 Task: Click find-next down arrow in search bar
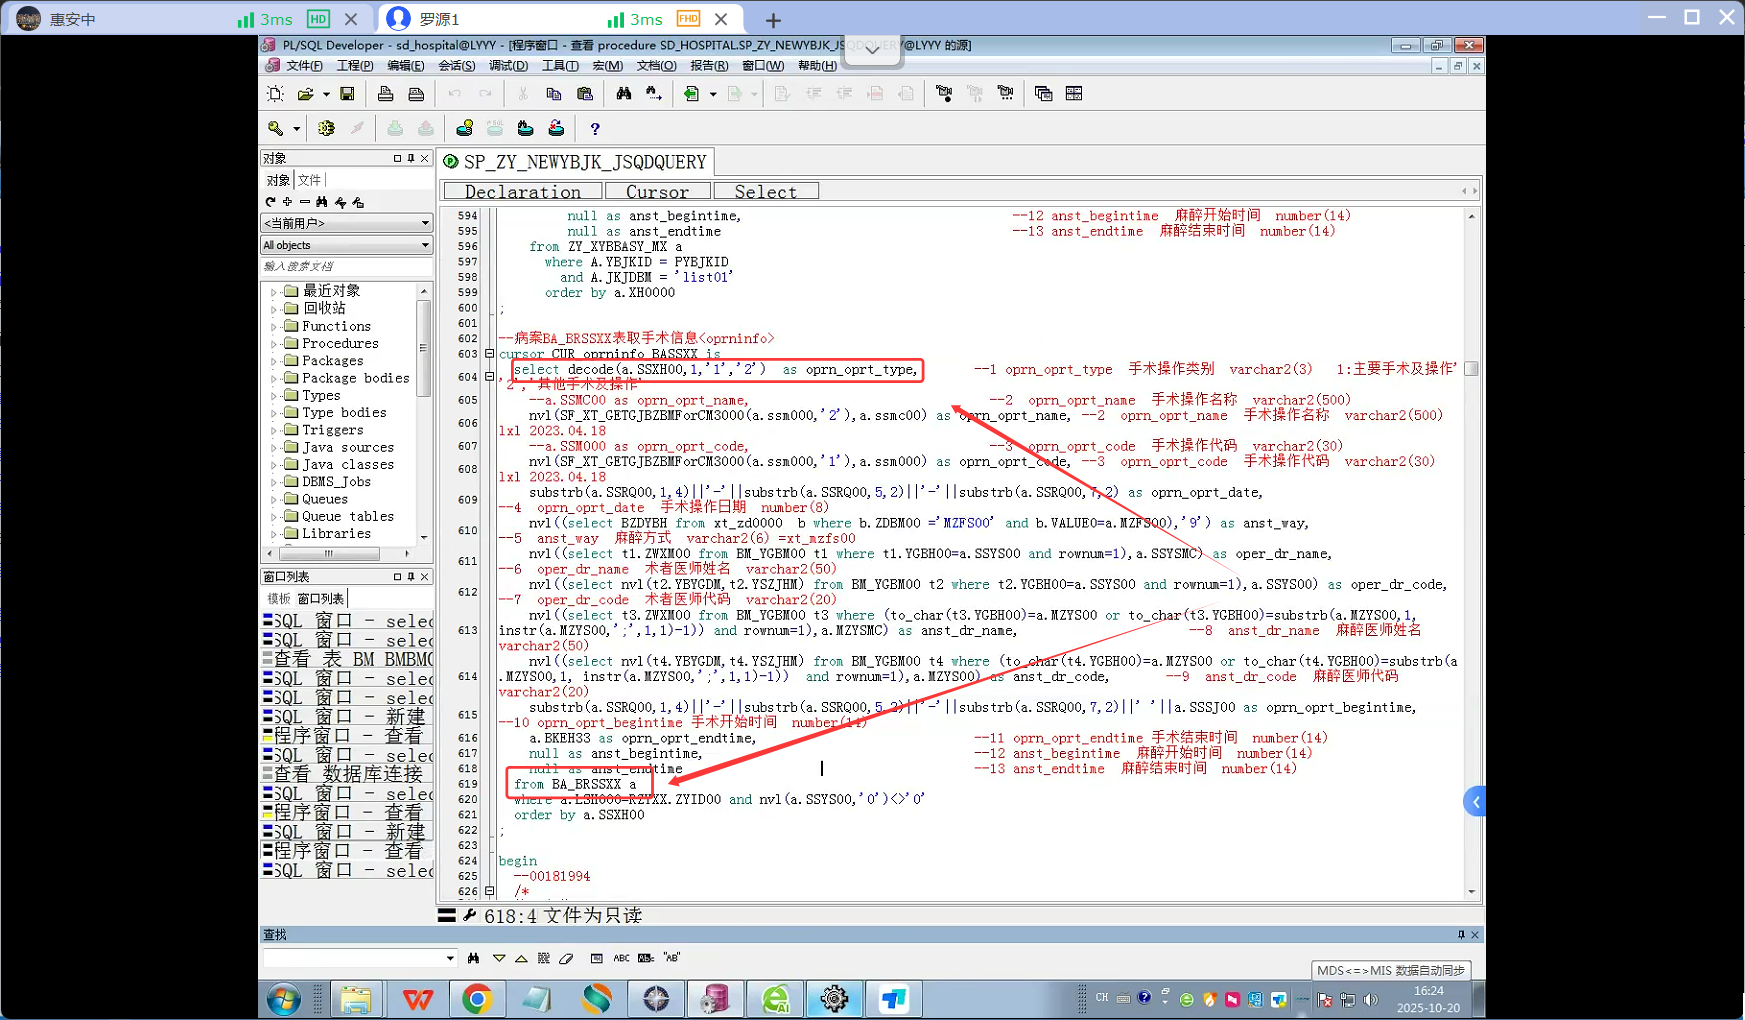pyautogui.click(x=499, y=958)
